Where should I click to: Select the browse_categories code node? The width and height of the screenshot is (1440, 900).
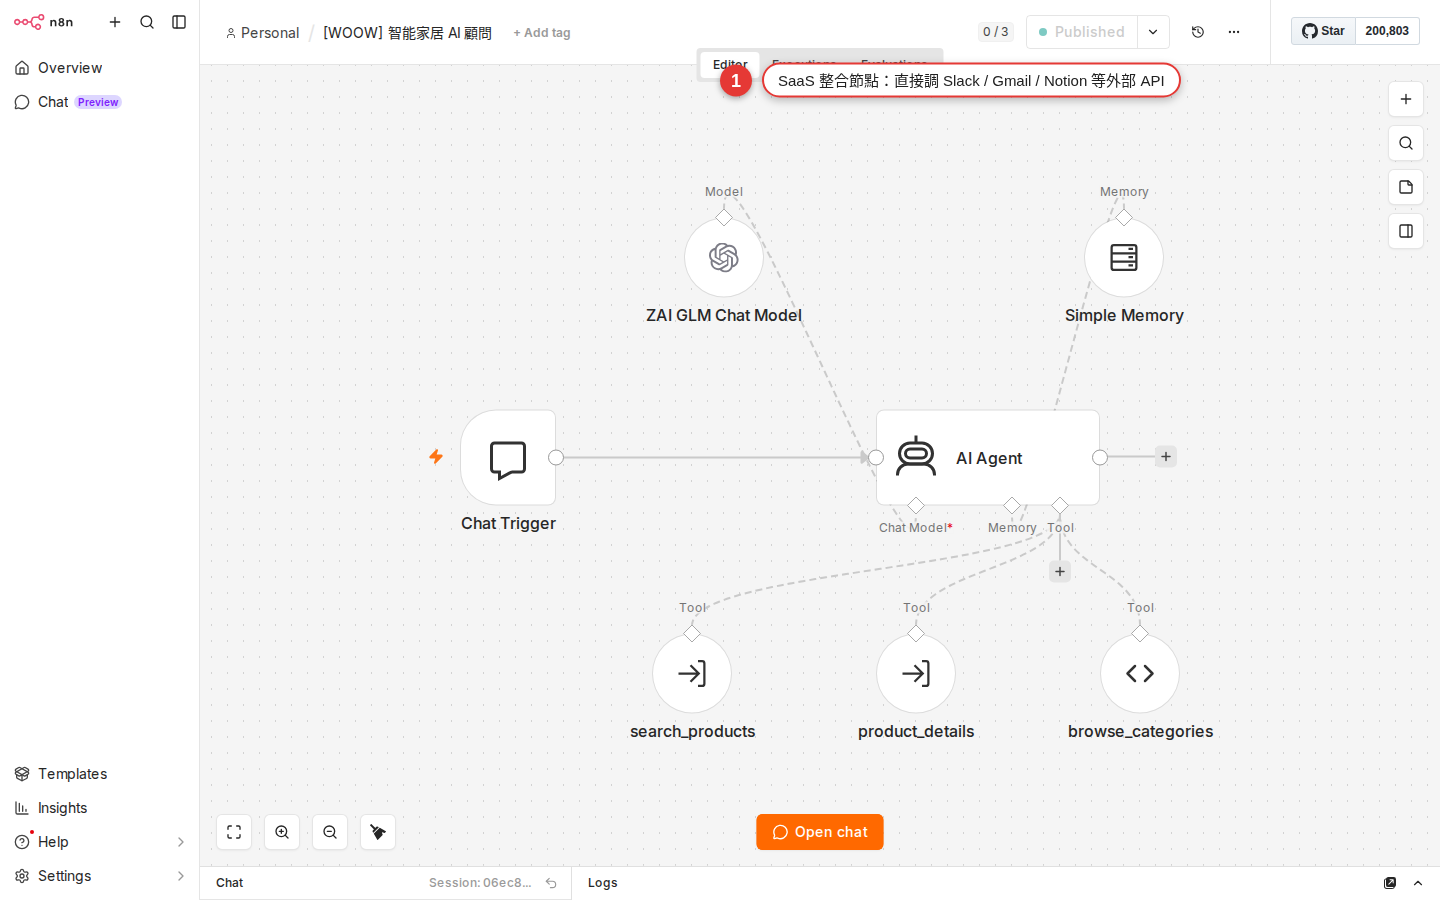(1140, 673)
